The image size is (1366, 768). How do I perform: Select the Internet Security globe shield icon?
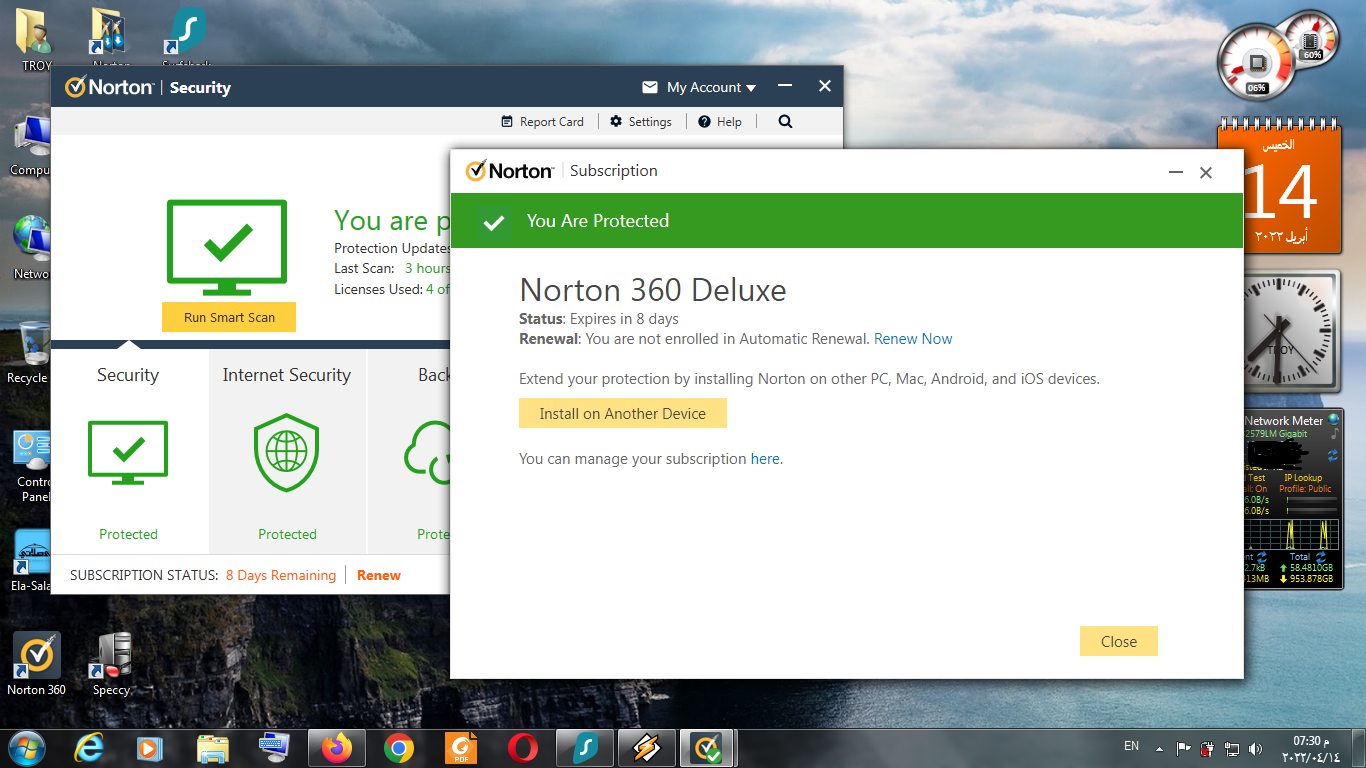287,453
